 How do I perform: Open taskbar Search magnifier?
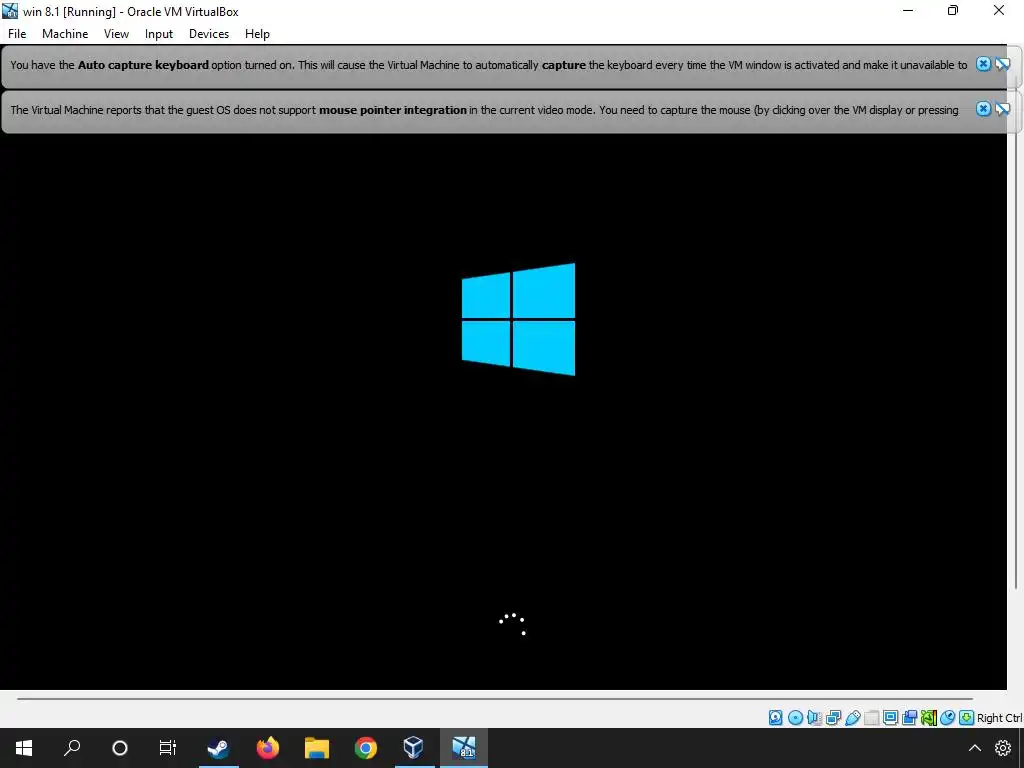pyautogui.click(x=72, y=748)
